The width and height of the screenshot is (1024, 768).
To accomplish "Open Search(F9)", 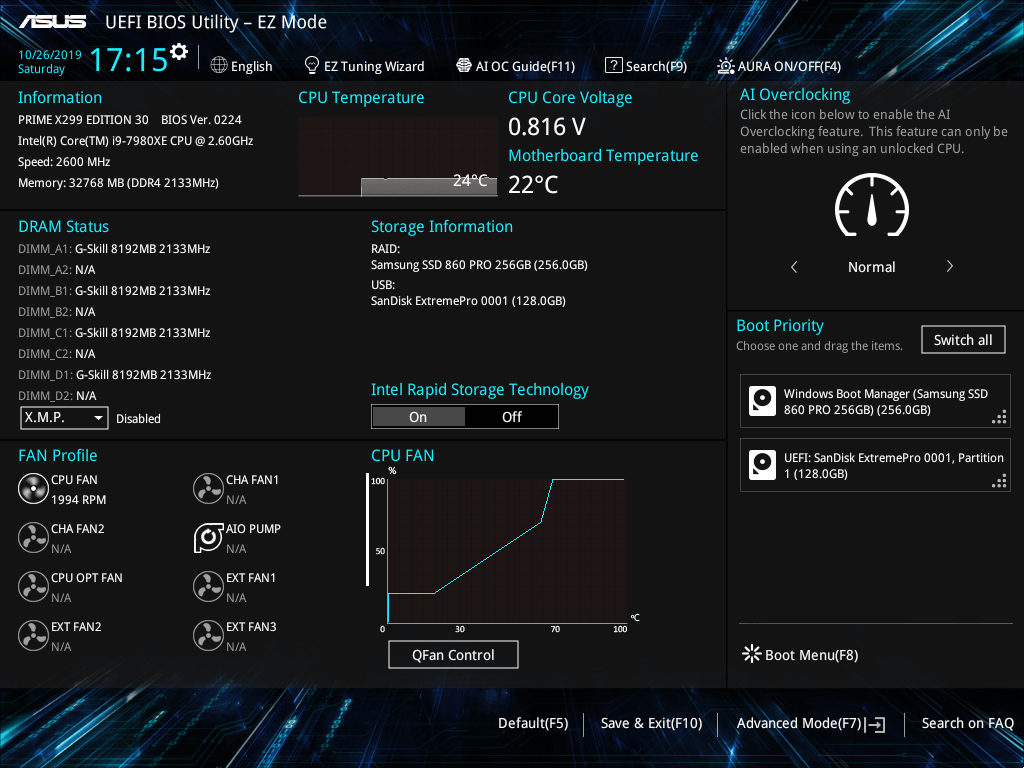I will (656, 66).
